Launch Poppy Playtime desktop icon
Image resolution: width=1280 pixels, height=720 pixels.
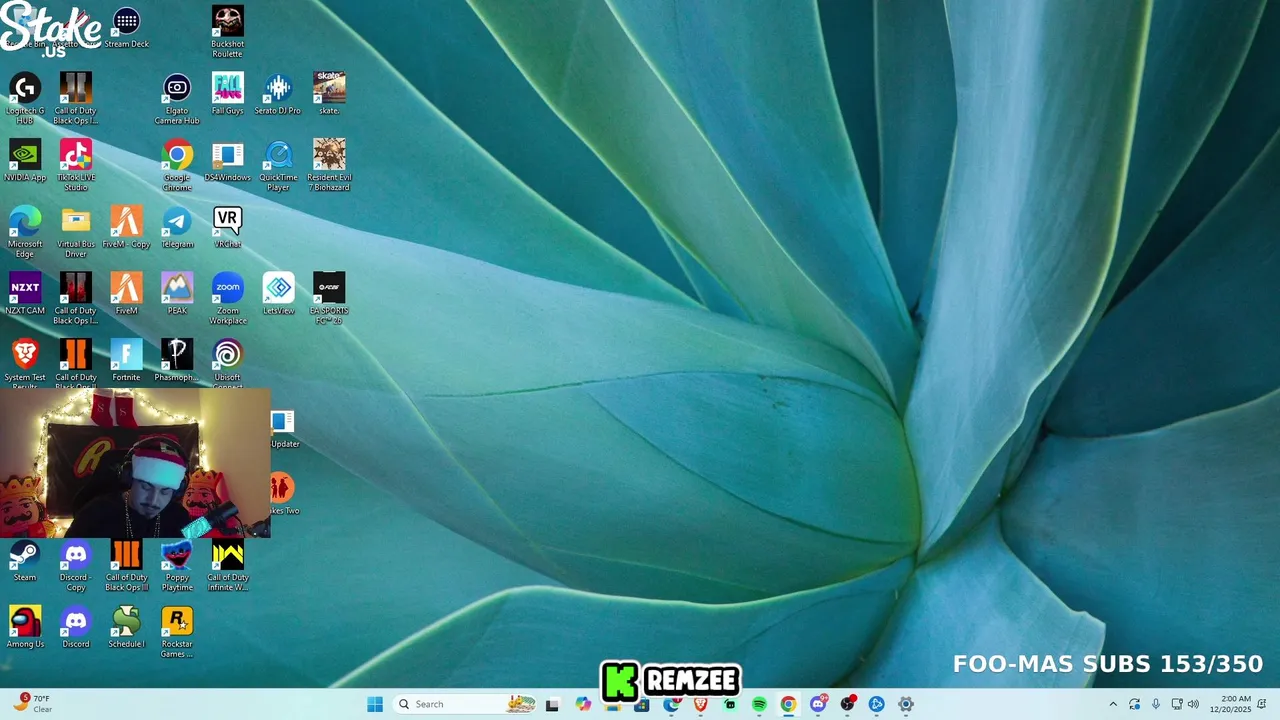point(177,566)
